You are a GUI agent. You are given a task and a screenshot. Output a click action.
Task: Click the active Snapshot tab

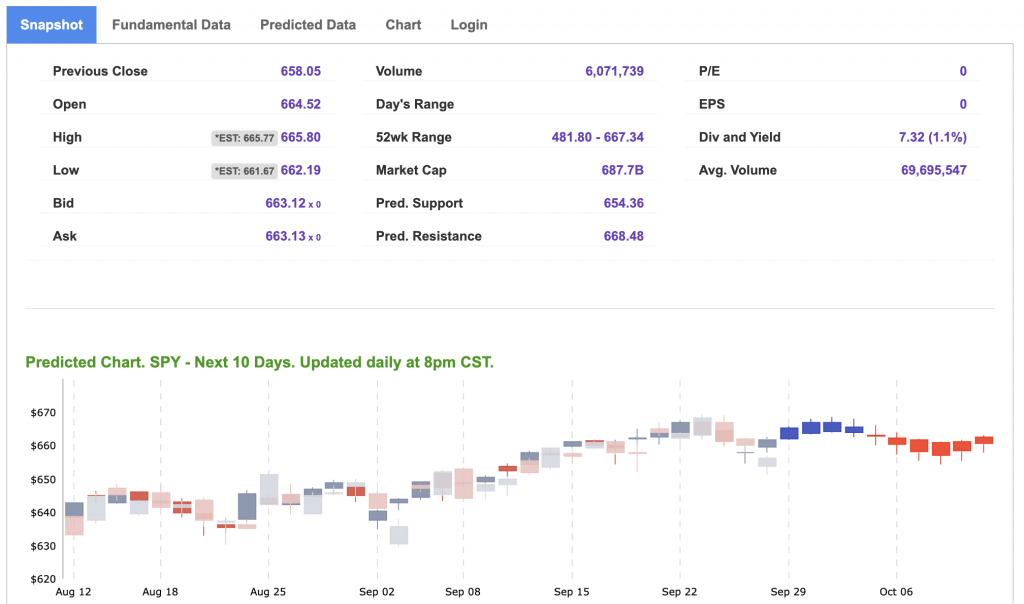52,25
